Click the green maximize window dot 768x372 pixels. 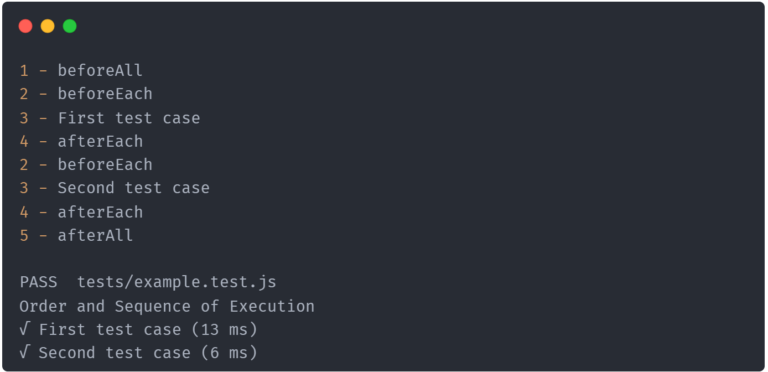pyautogui.click(x=70, y=26)
